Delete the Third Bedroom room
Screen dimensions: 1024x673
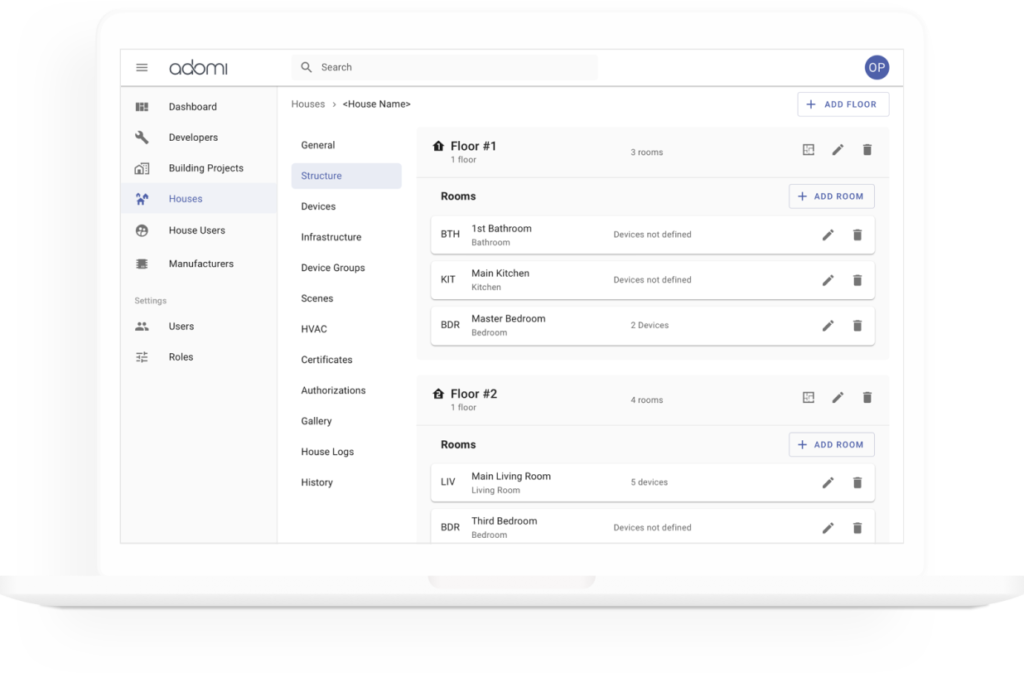pyautogui.click(x=857, y=527)
